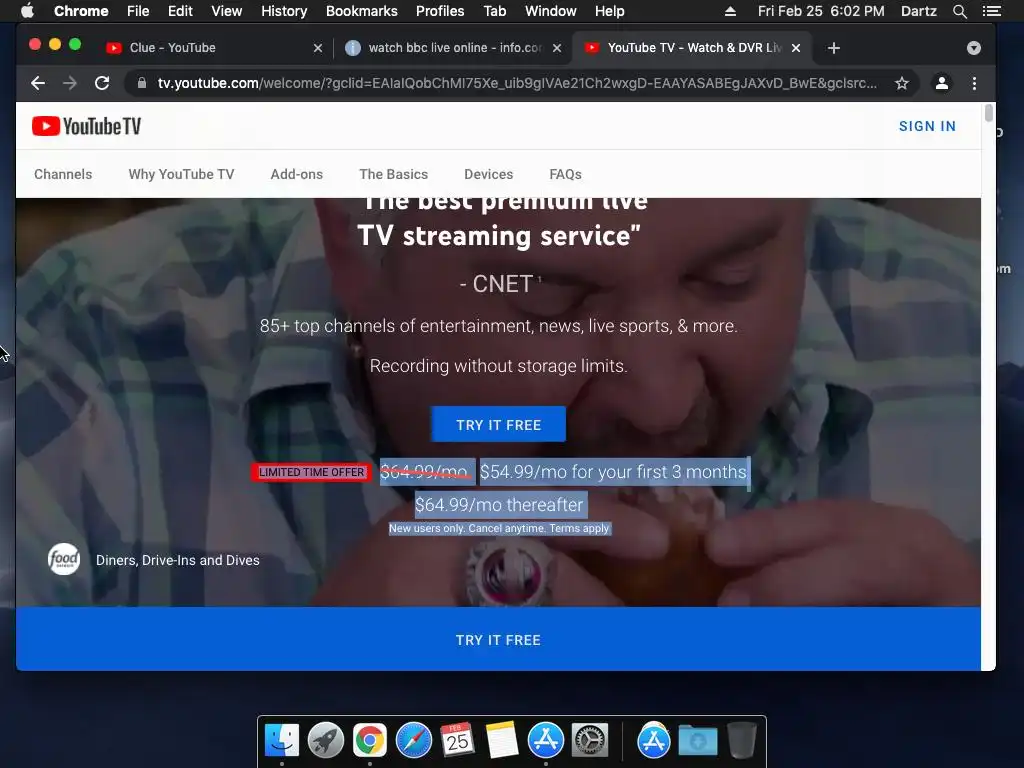Click the padlock site info icon
This screenshot has height=768, width=1024.
(142, 83)
